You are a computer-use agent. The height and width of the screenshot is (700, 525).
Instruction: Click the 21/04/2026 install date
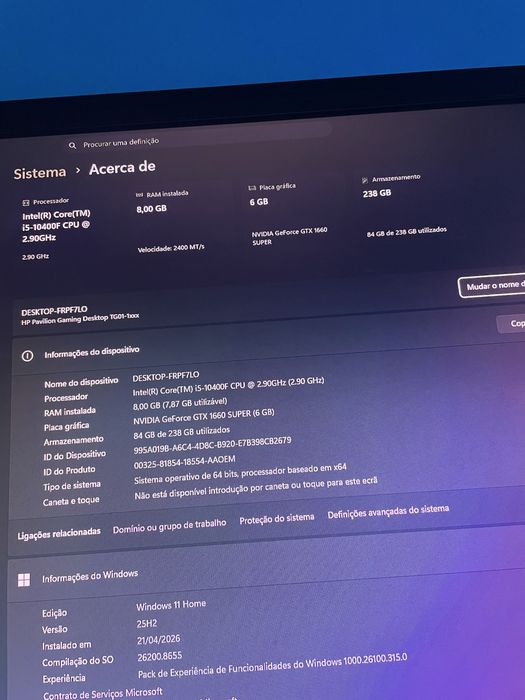pyautogui.click(x=158, y=640)
